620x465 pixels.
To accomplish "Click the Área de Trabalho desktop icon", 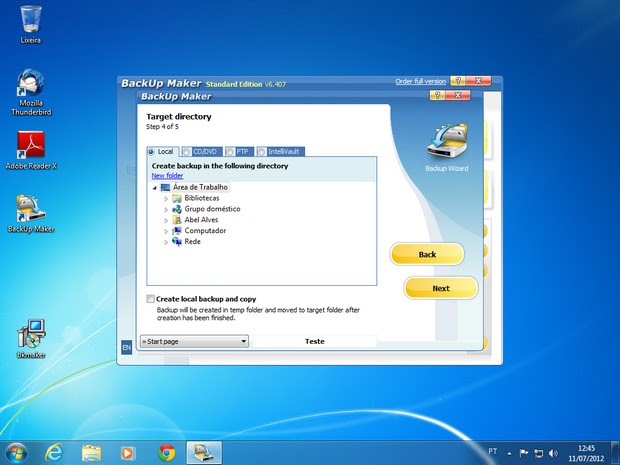I will click(165, 187).
